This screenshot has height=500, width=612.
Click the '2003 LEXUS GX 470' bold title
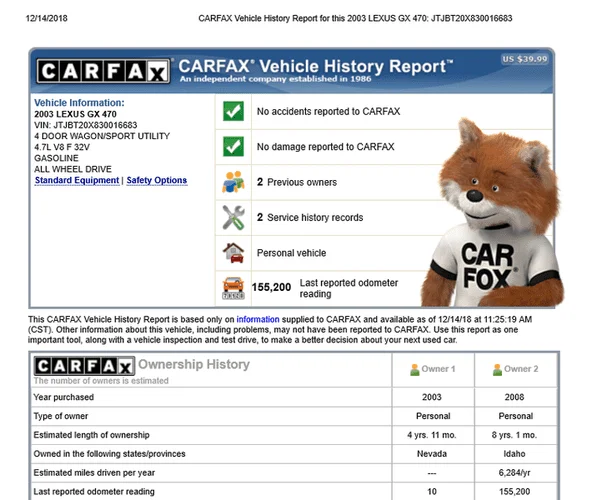coord(75,114)
